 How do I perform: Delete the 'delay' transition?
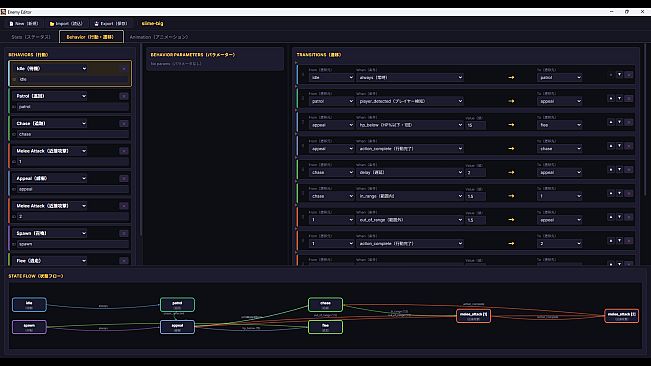pos(629,169)
